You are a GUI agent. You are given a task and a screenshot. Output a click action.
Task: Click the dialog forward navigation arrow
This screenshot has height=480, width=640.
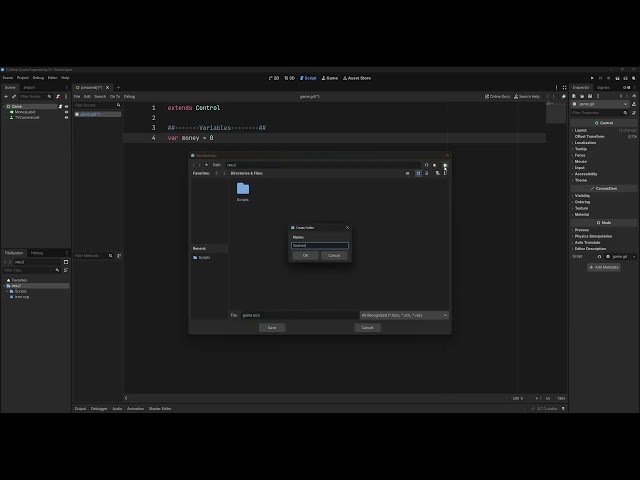coord(200,165)
